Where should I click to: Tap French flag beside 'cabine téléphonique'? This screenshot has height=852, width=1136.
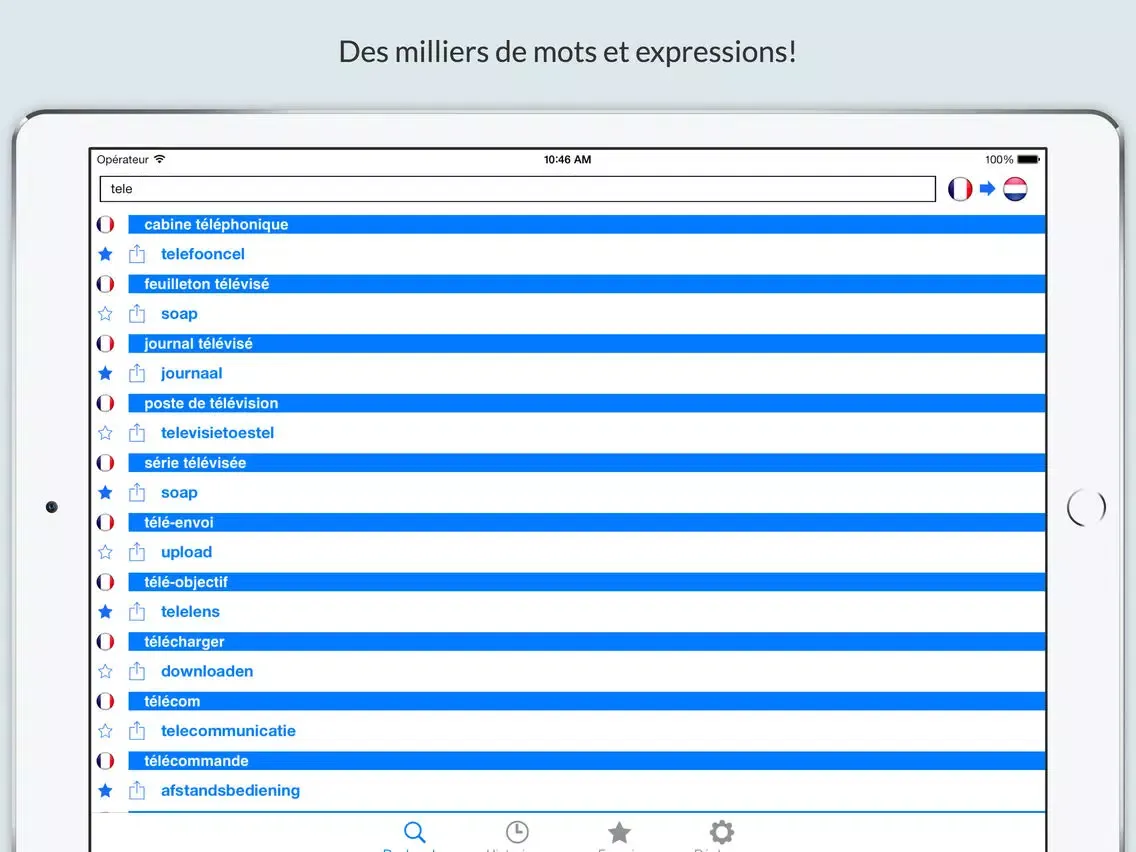[105, 225]
